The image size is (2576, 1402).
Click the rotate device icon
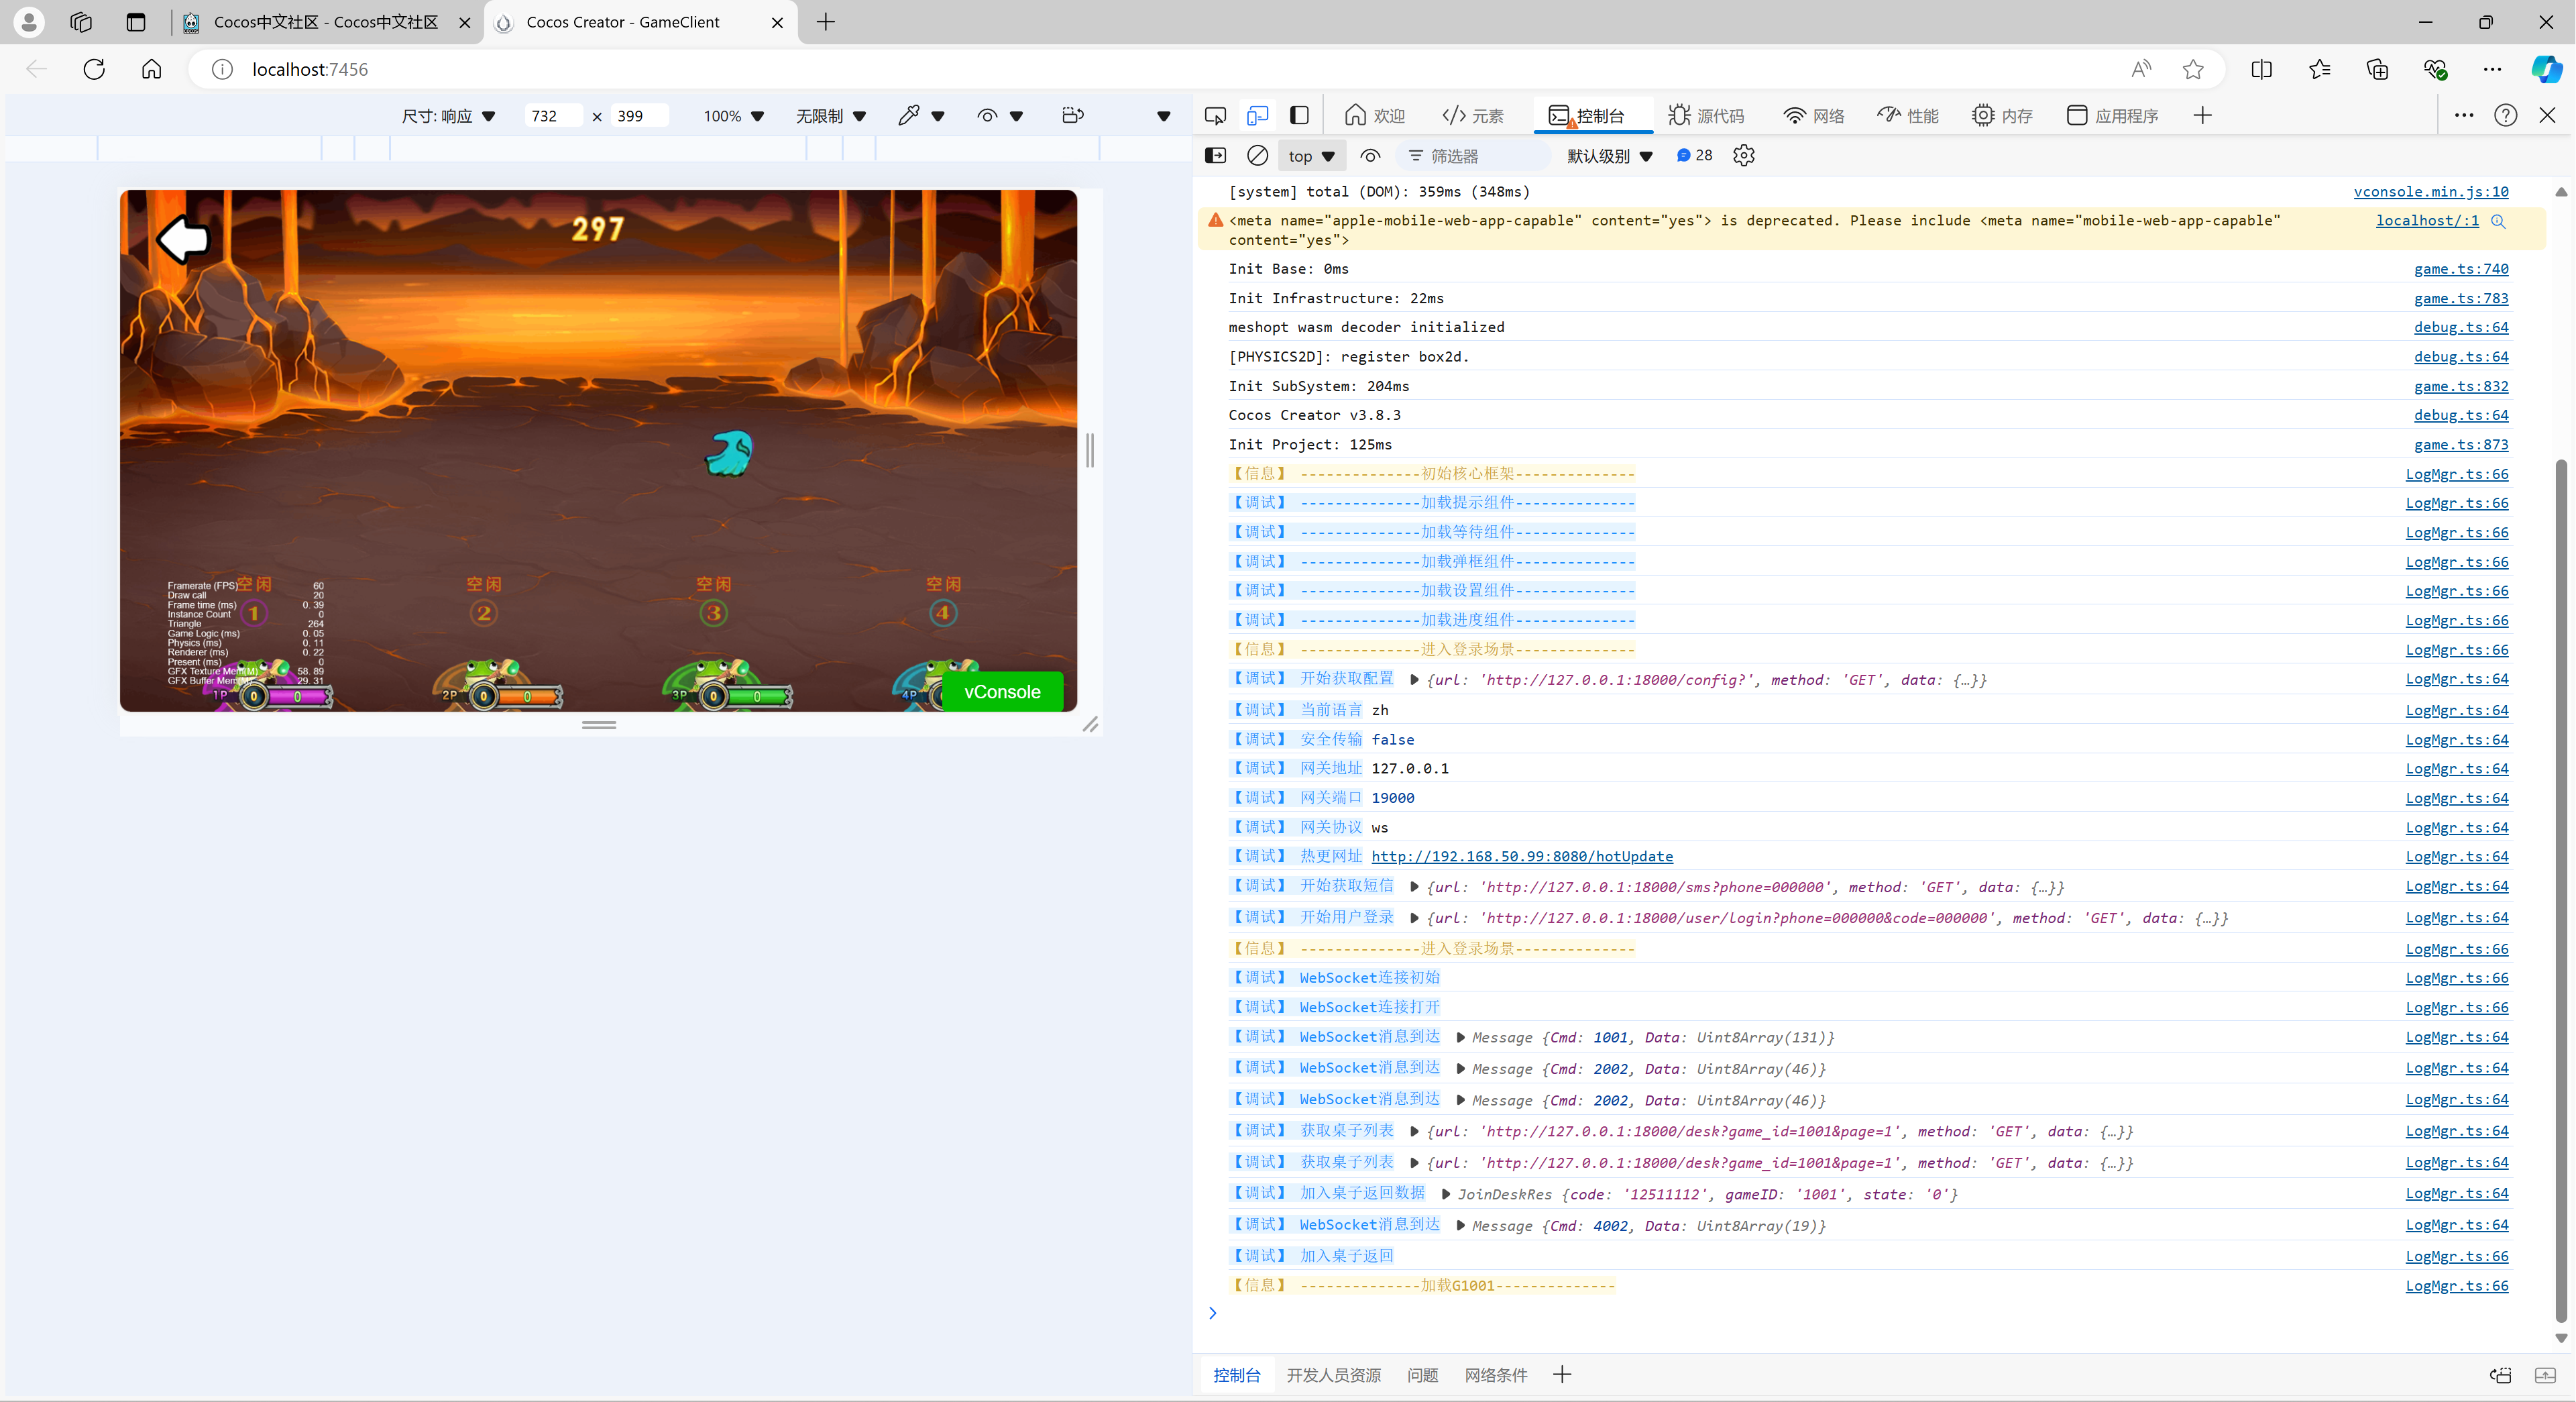click(x=1072, y=116)
